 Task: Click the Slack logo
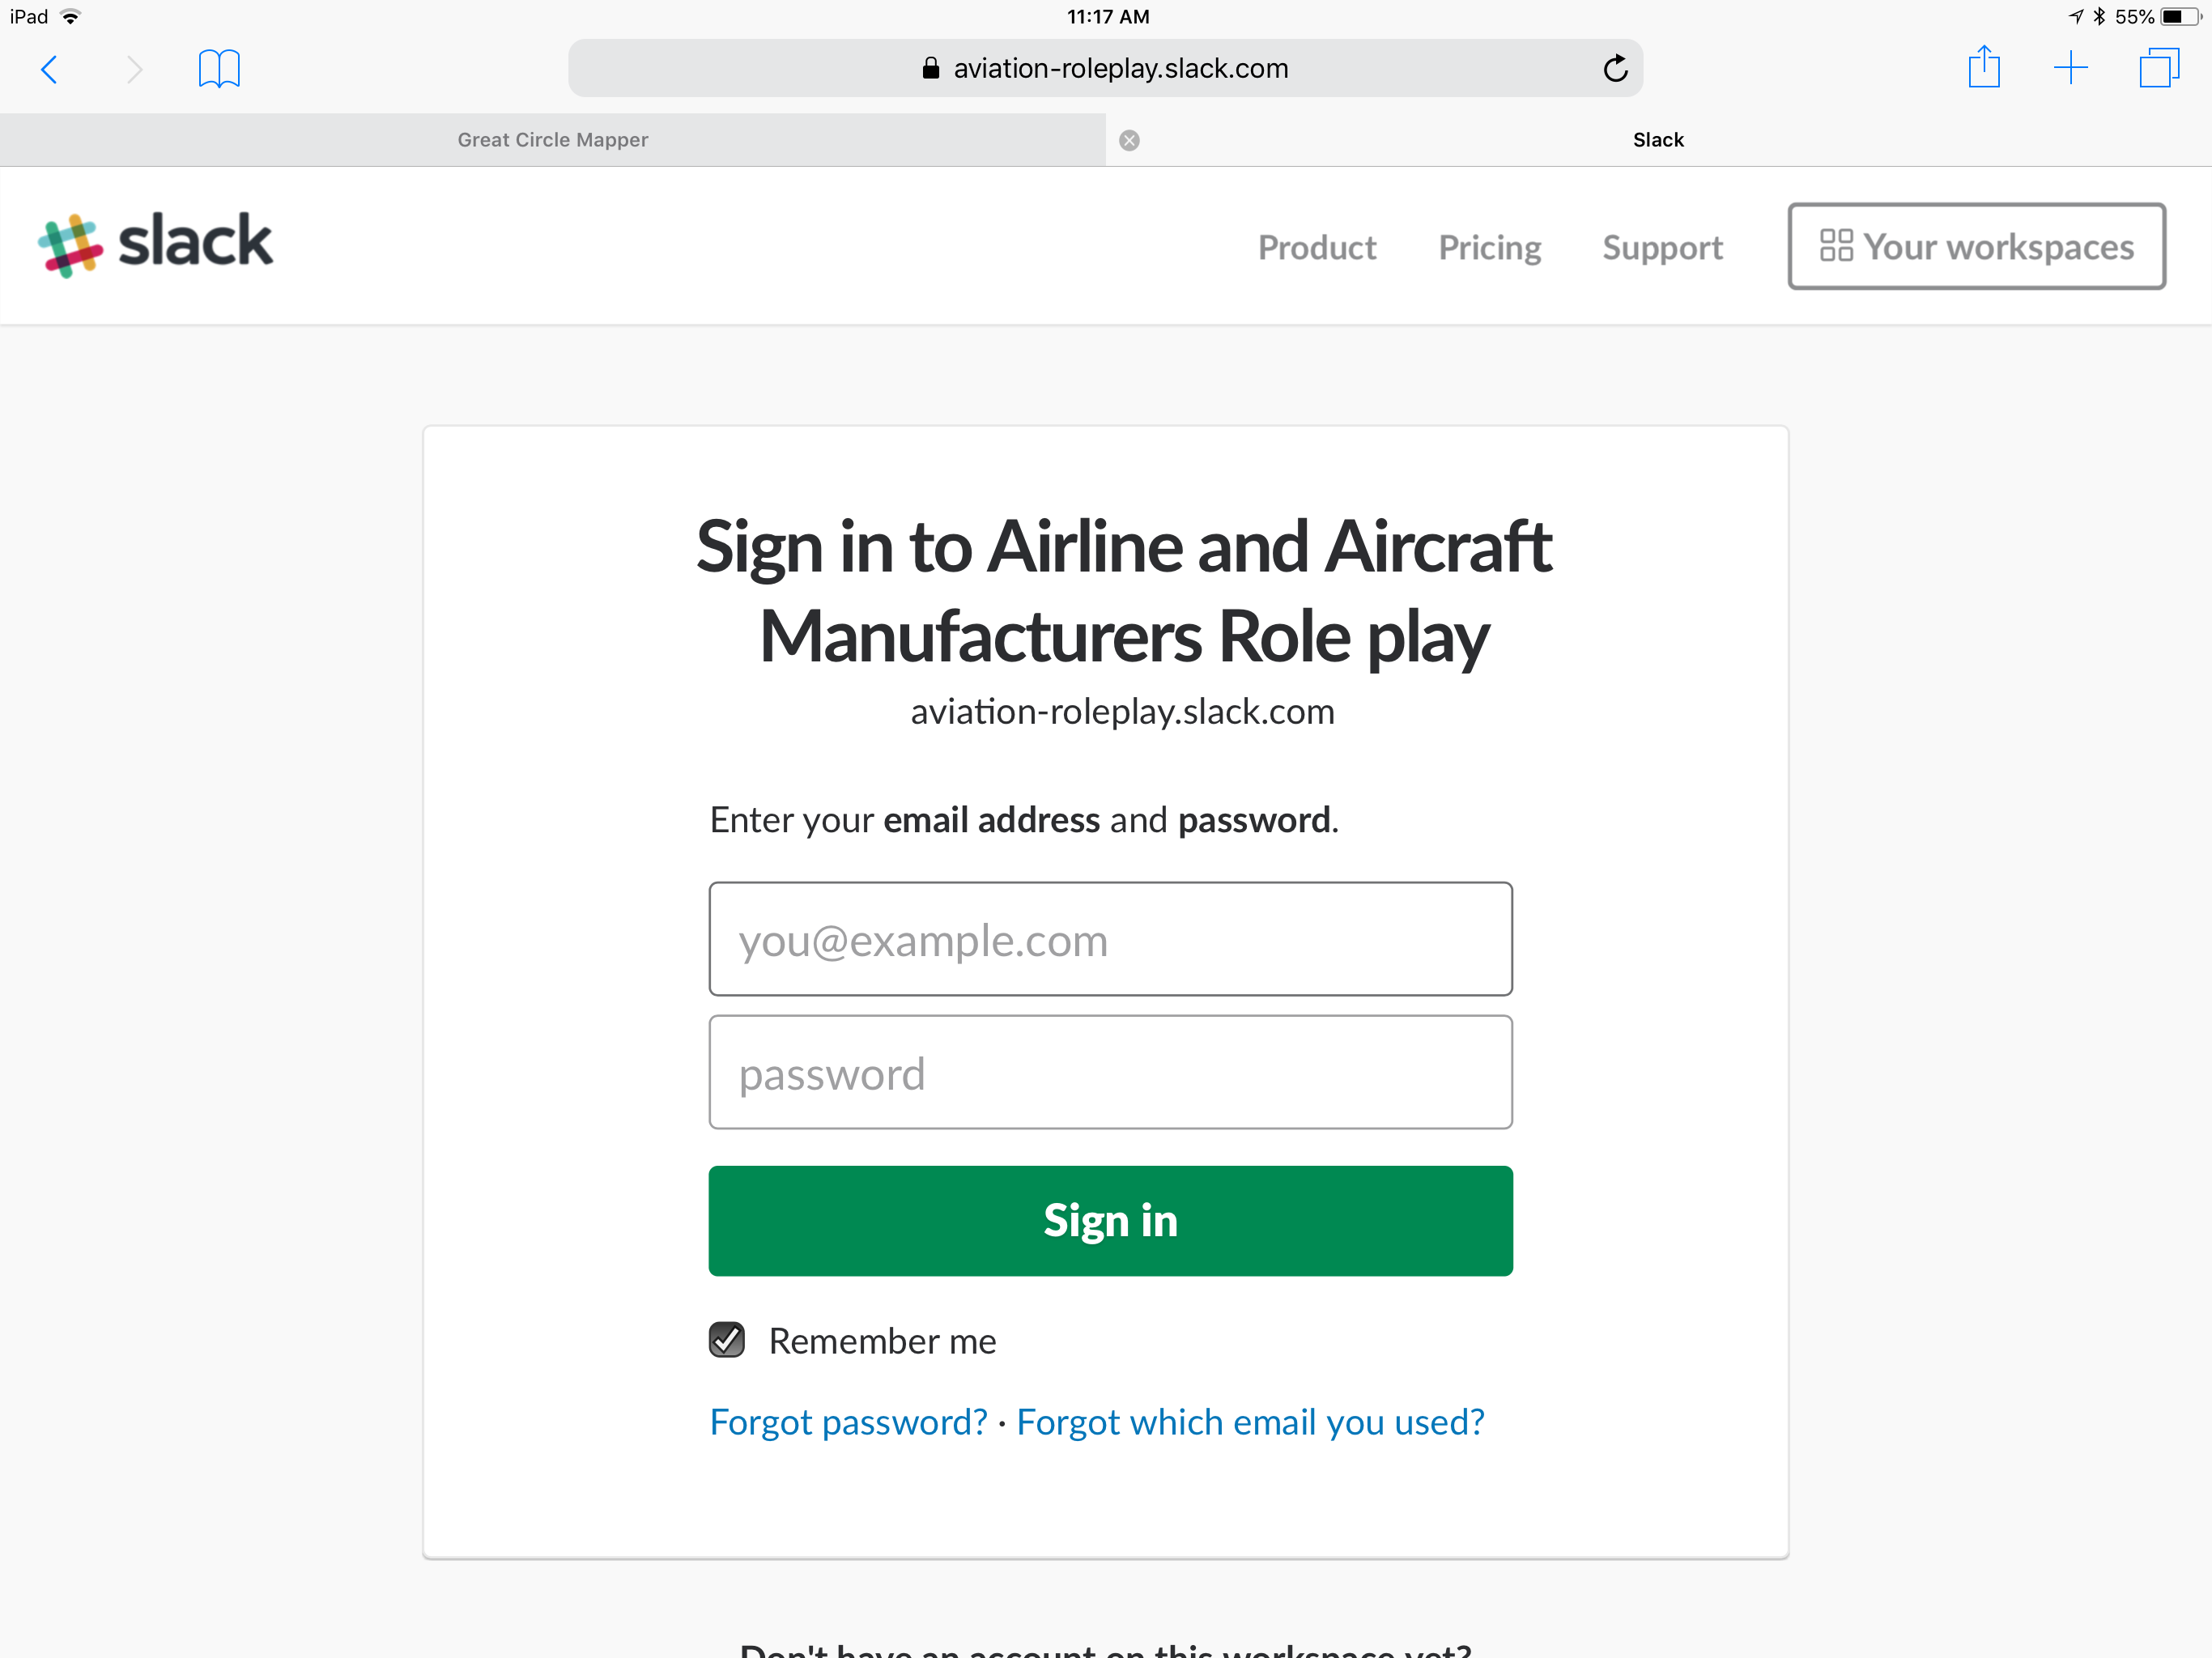[x=156, y=243]
